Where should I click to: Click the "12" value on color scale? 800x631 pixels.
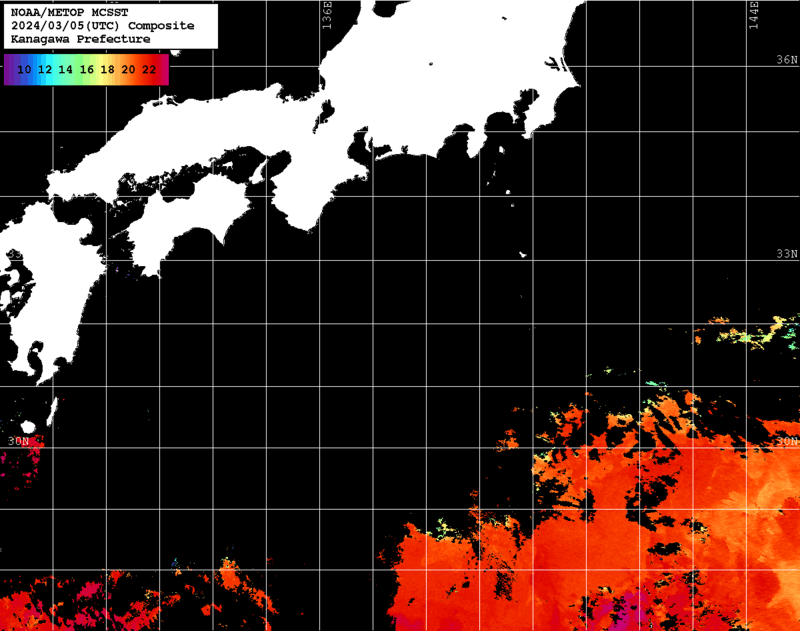45,69
